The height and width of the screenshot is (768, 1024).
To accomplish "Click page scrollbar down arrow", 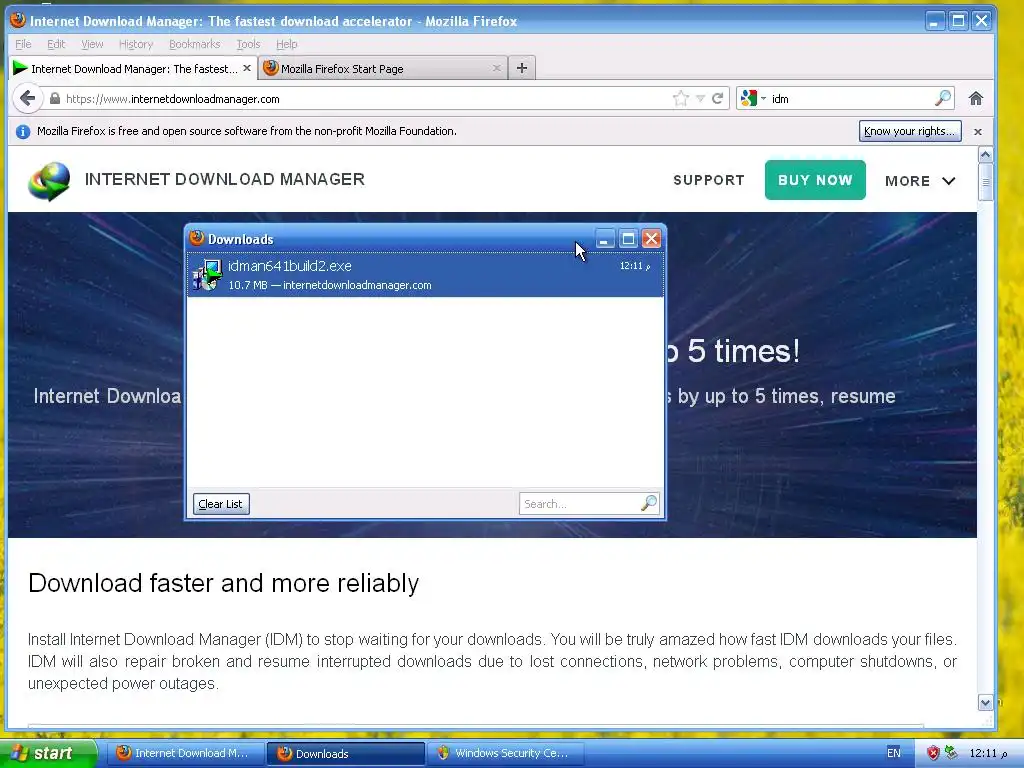I will pyautogui.click(x=985, y=703).
